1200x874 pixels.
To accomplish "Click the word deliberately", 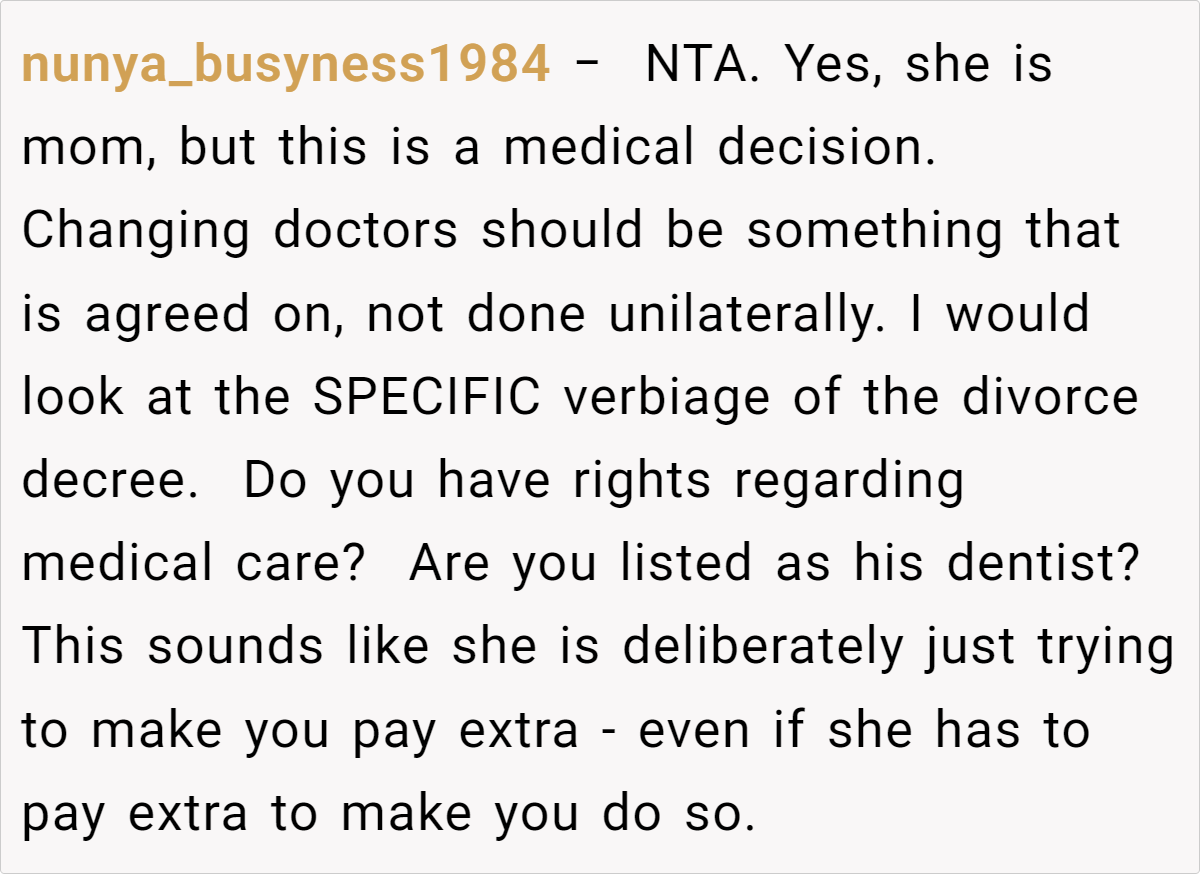I will click(762, 646).
